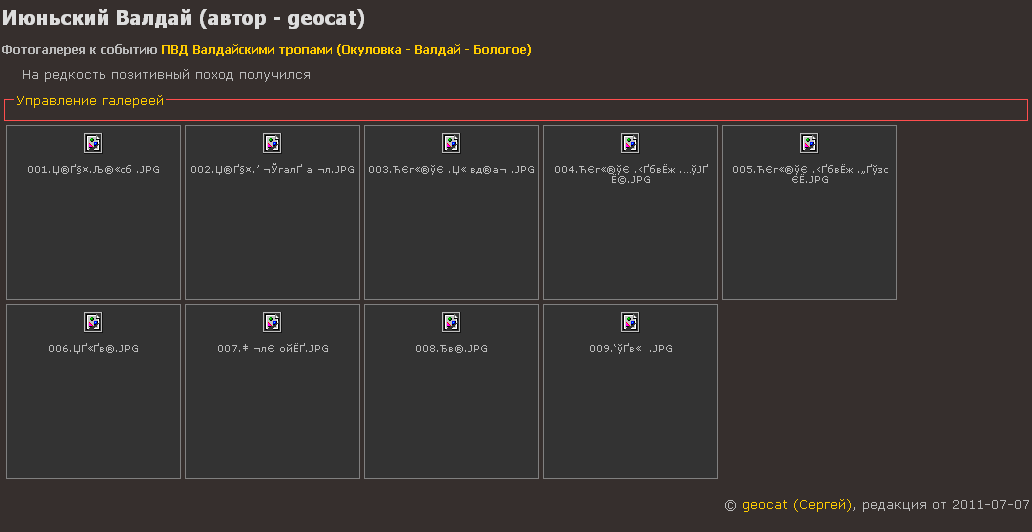Click the broken image icon in tile 001

93,143
